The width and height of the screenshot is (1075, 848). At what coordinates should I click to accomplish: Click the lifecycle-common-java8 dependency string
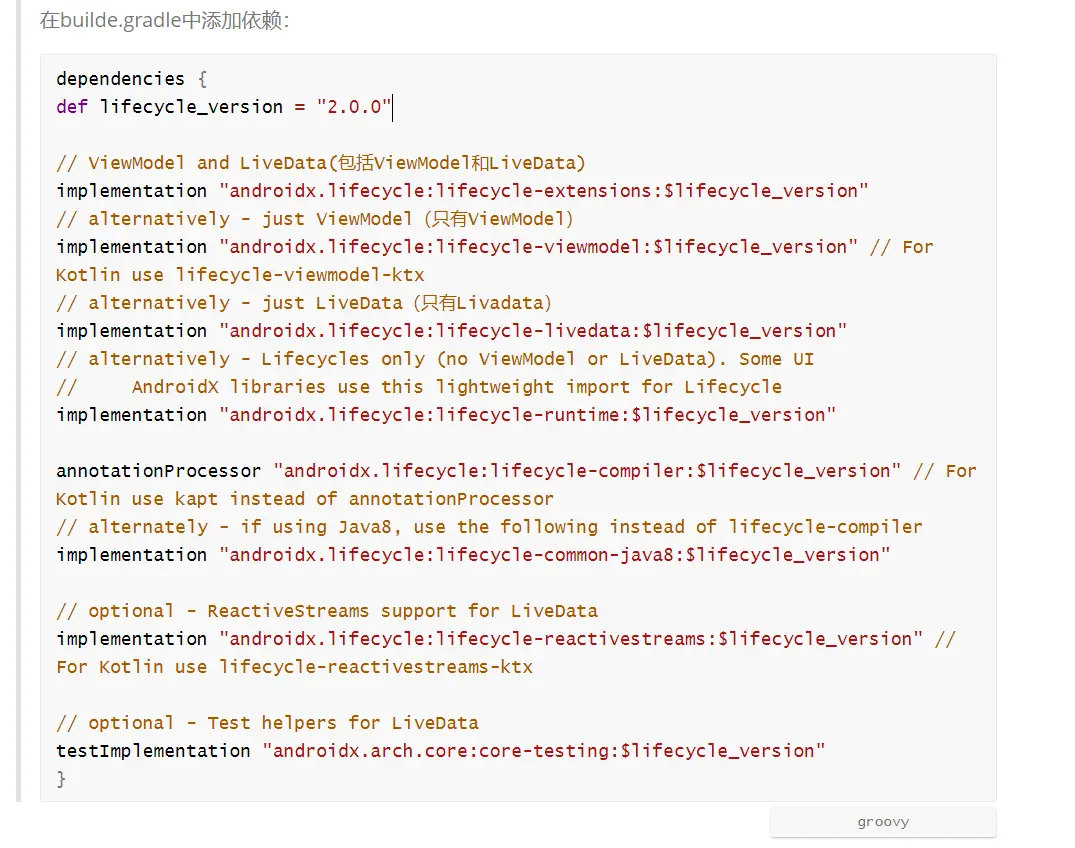(x=555, y=555)
